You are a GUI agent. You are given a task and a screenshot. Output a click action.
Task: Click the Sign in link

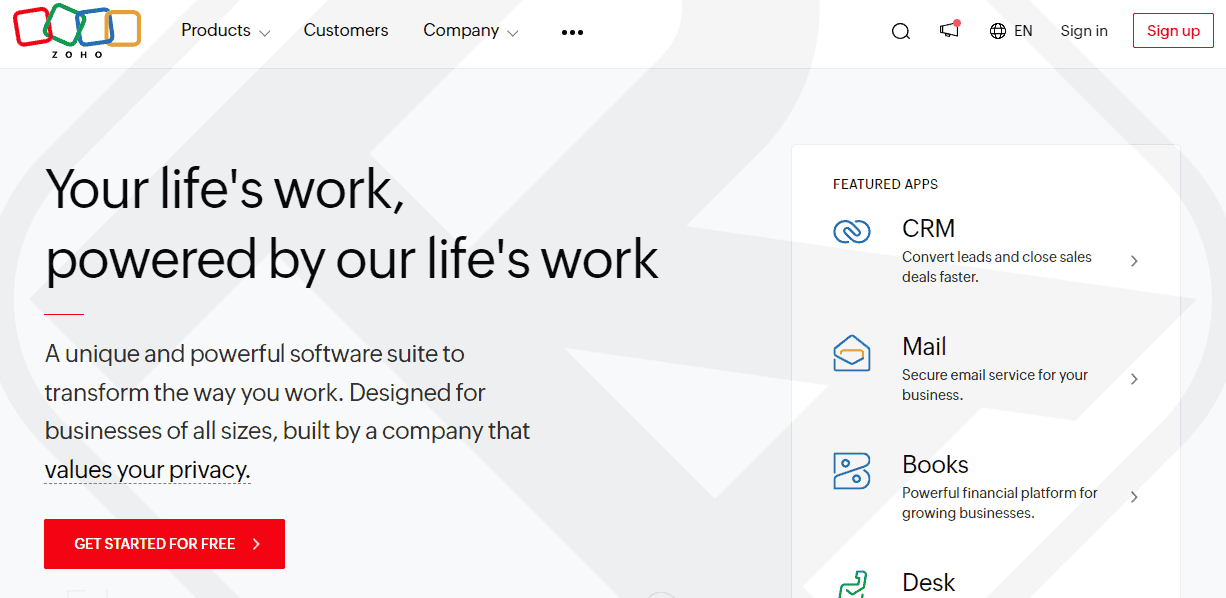(1084, 31)
